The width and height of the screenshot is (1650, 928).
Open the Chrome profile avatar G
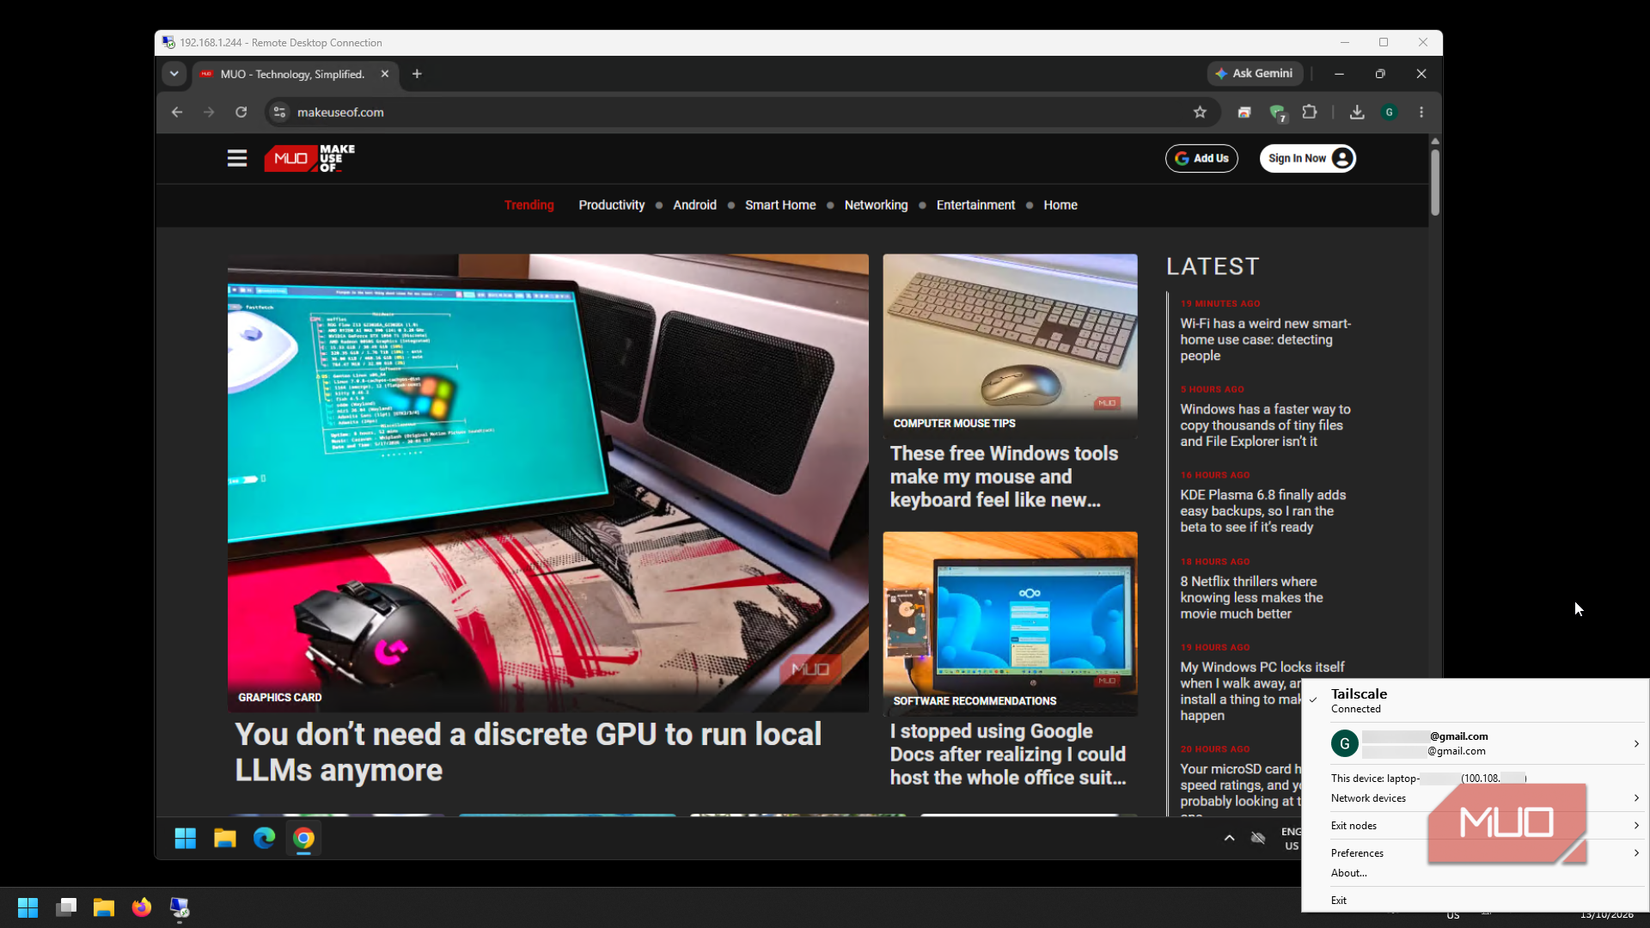(x=1389, y=112)
